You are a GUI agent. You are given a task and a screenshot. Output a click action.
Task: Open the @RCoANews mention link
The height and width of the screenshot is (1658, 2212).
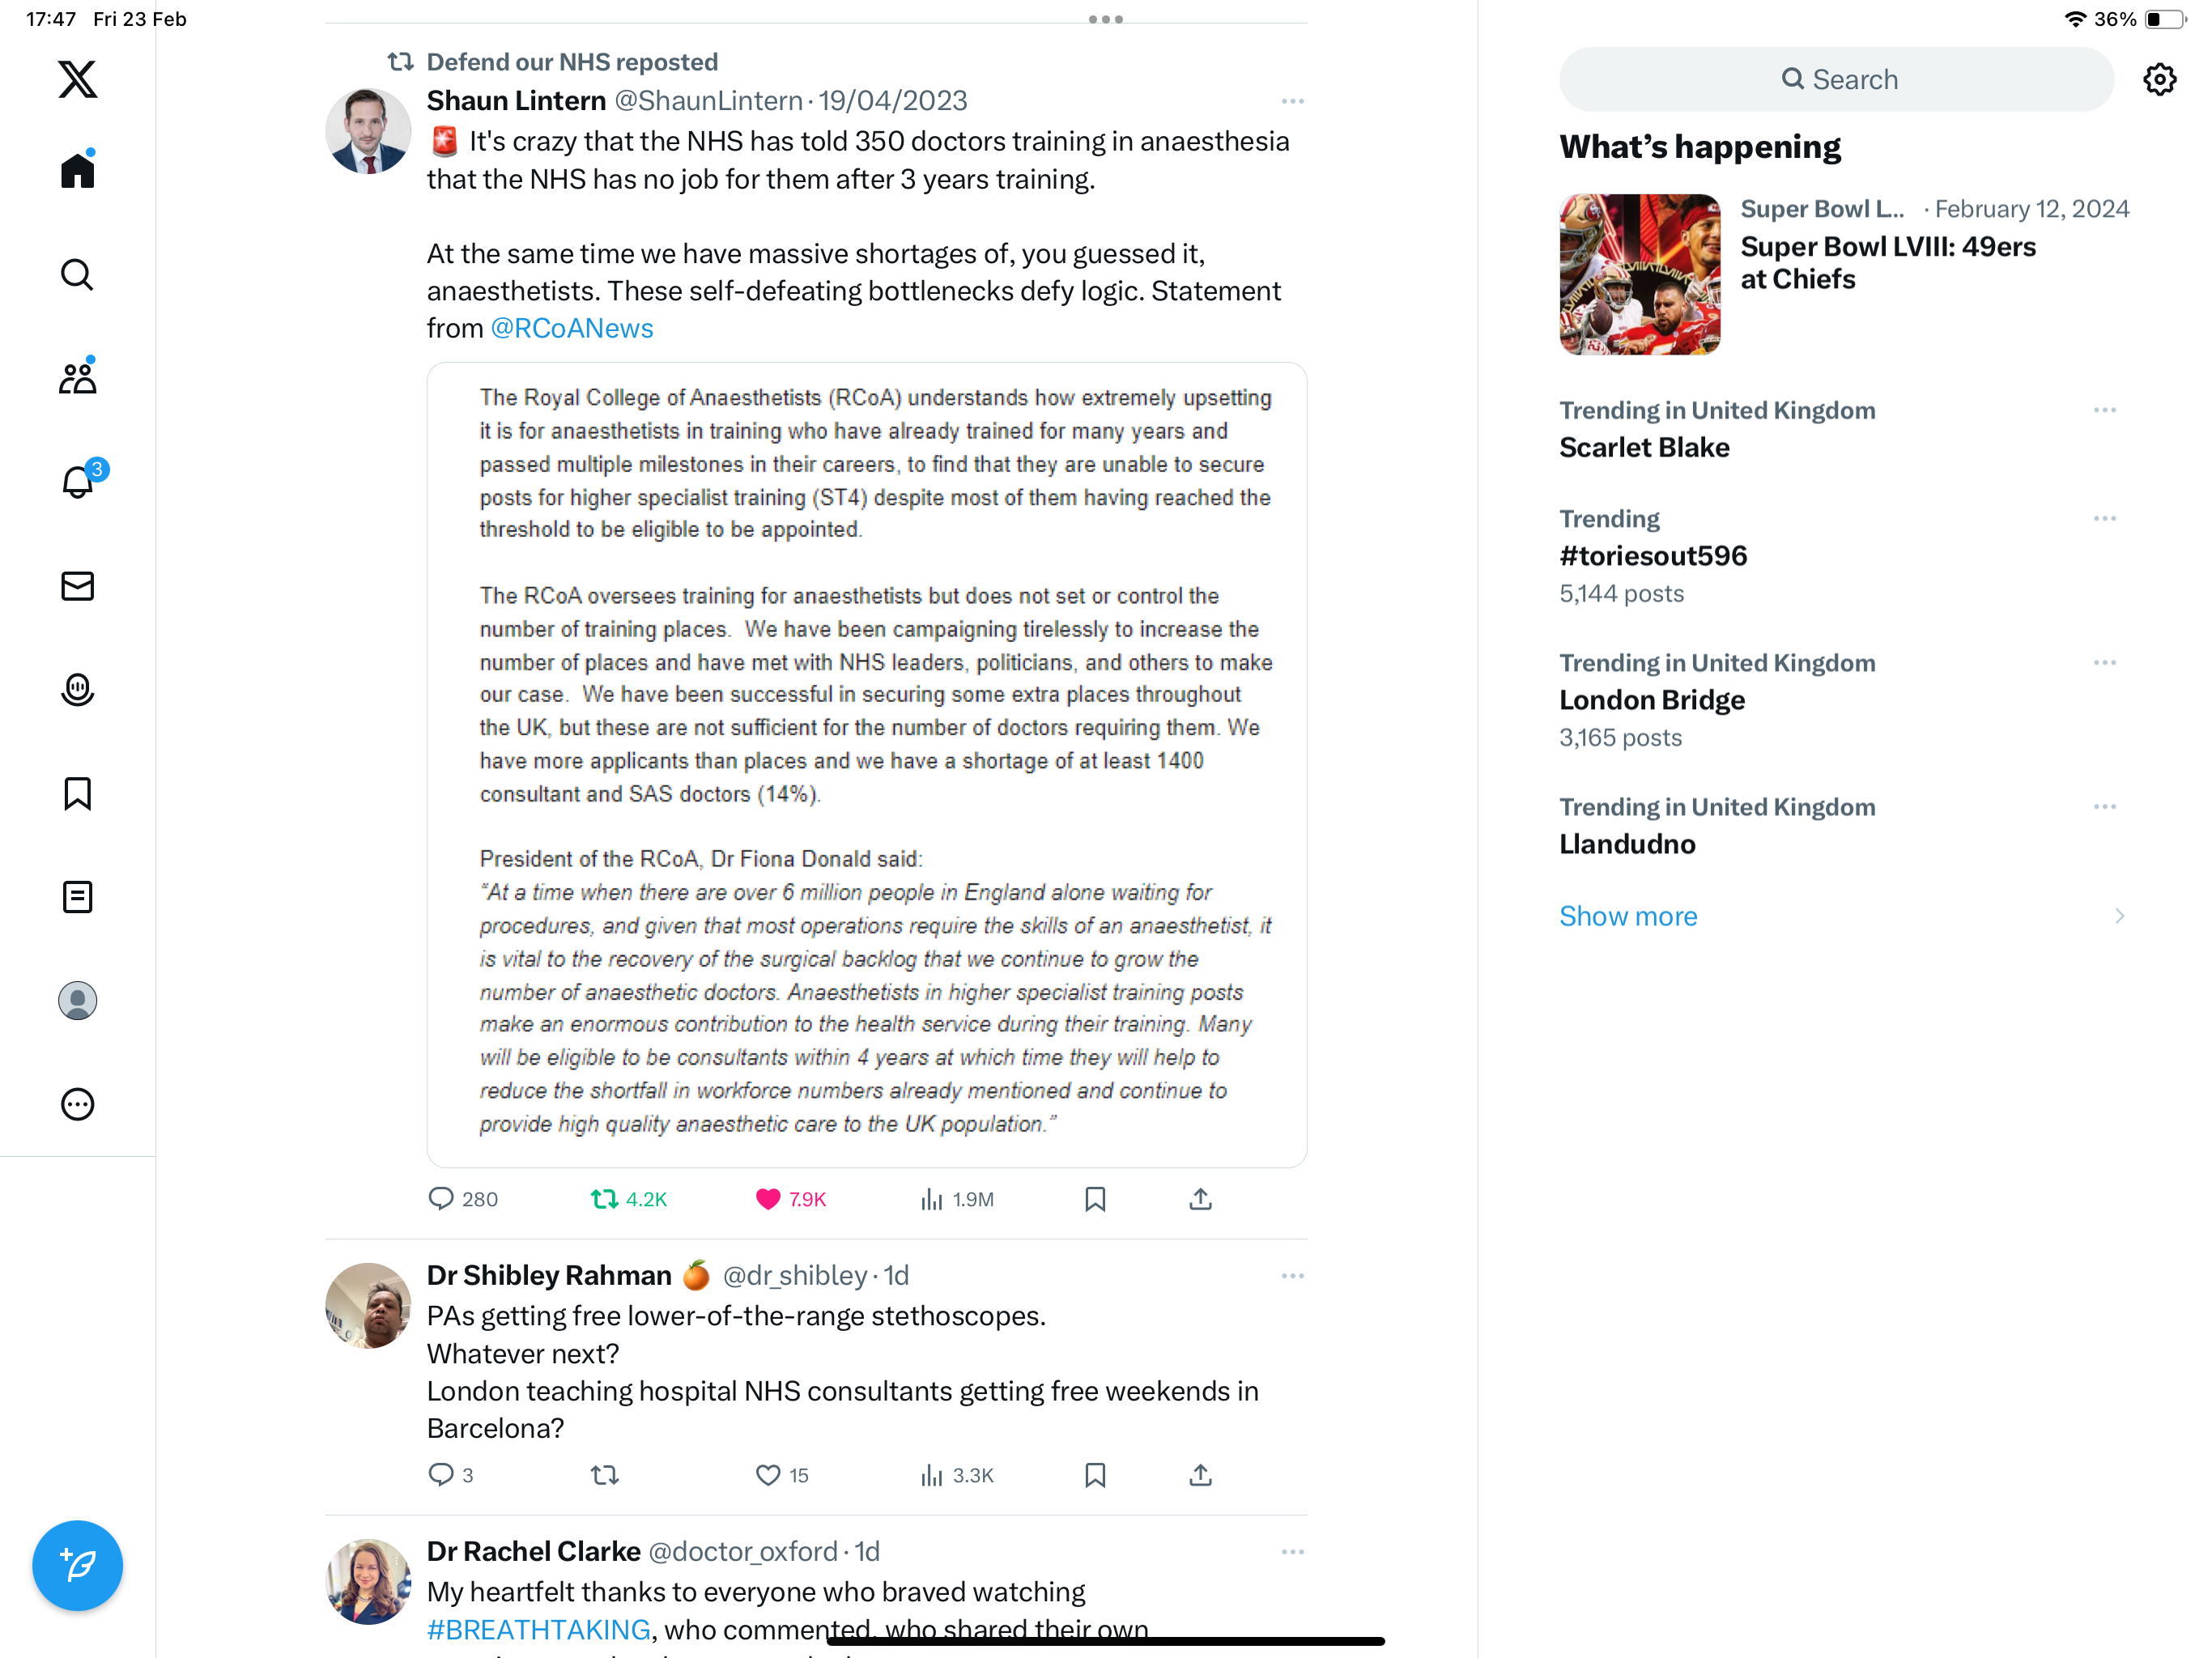571,328
